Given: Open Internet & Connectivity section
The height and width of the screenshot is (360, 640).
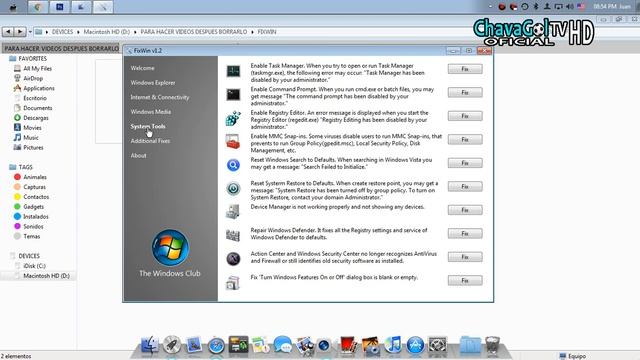Looking at the screenshot, I should tap(160, 97).
